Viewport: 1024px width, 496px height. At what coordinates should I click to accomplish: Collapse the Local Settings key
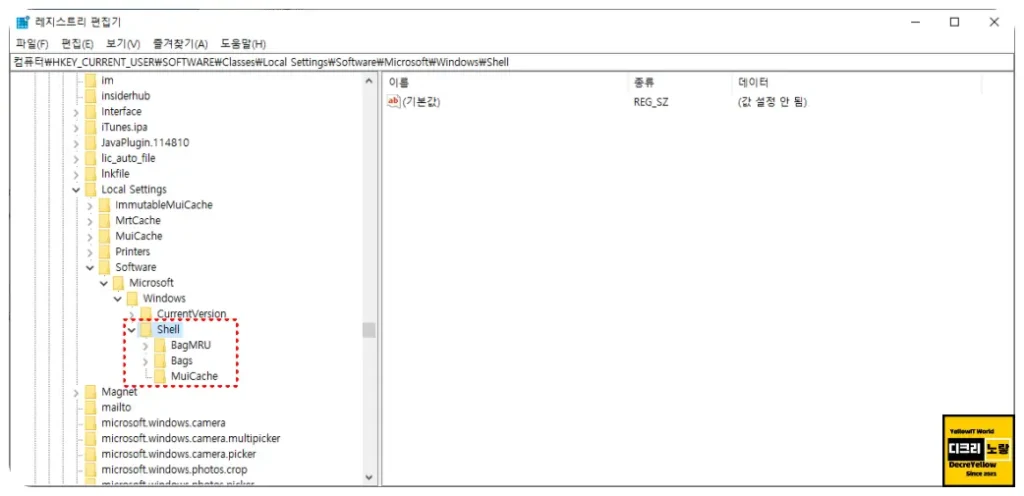click(x=76, y=190)
